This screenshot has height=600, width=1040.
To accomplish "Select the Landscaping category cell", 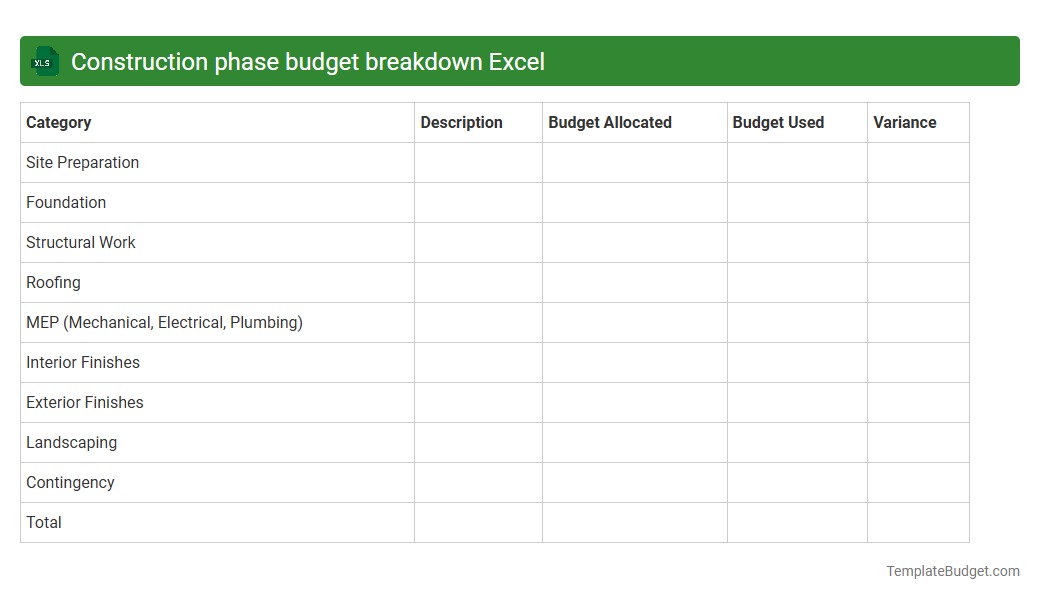I will [71, 442].
